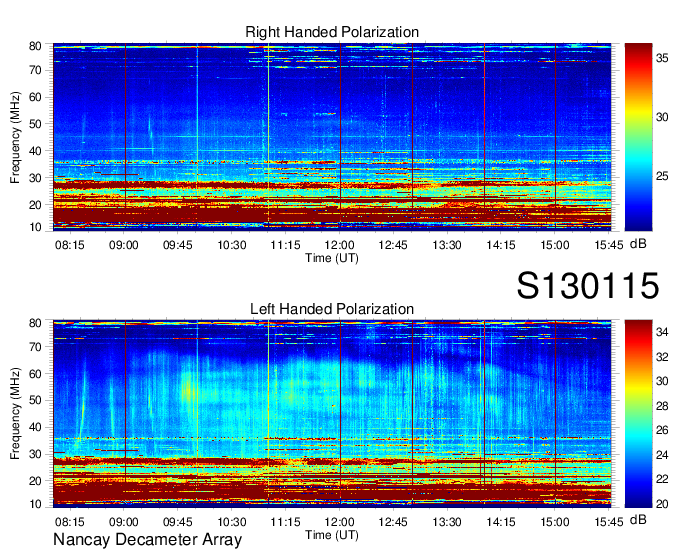Click the "11:15" time tick of Left Handed plot
The width and height of the screenshot is (680, 552).
pyautogui.click(x=285, y=522)
